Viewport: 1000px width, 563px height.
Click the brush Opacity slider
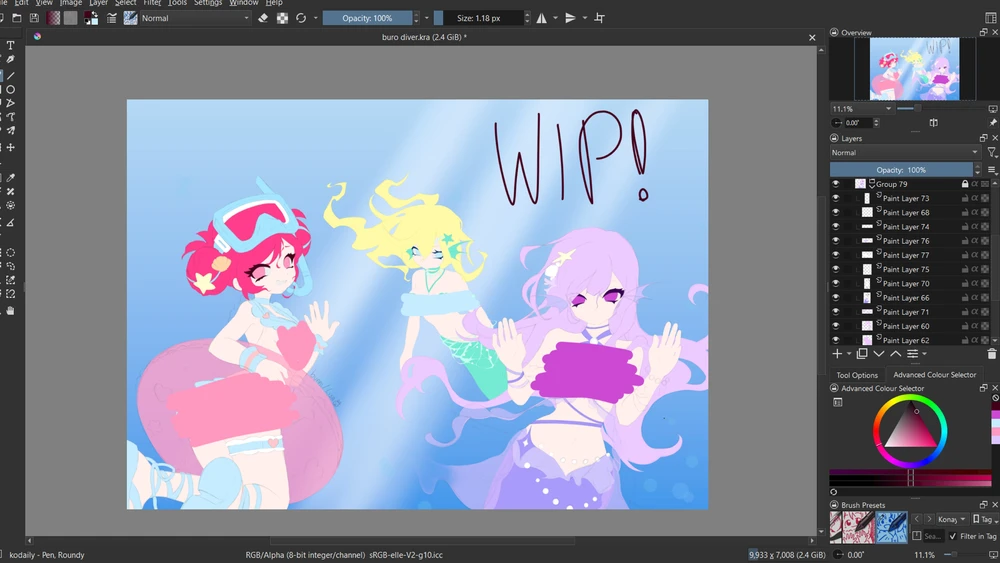368,18
